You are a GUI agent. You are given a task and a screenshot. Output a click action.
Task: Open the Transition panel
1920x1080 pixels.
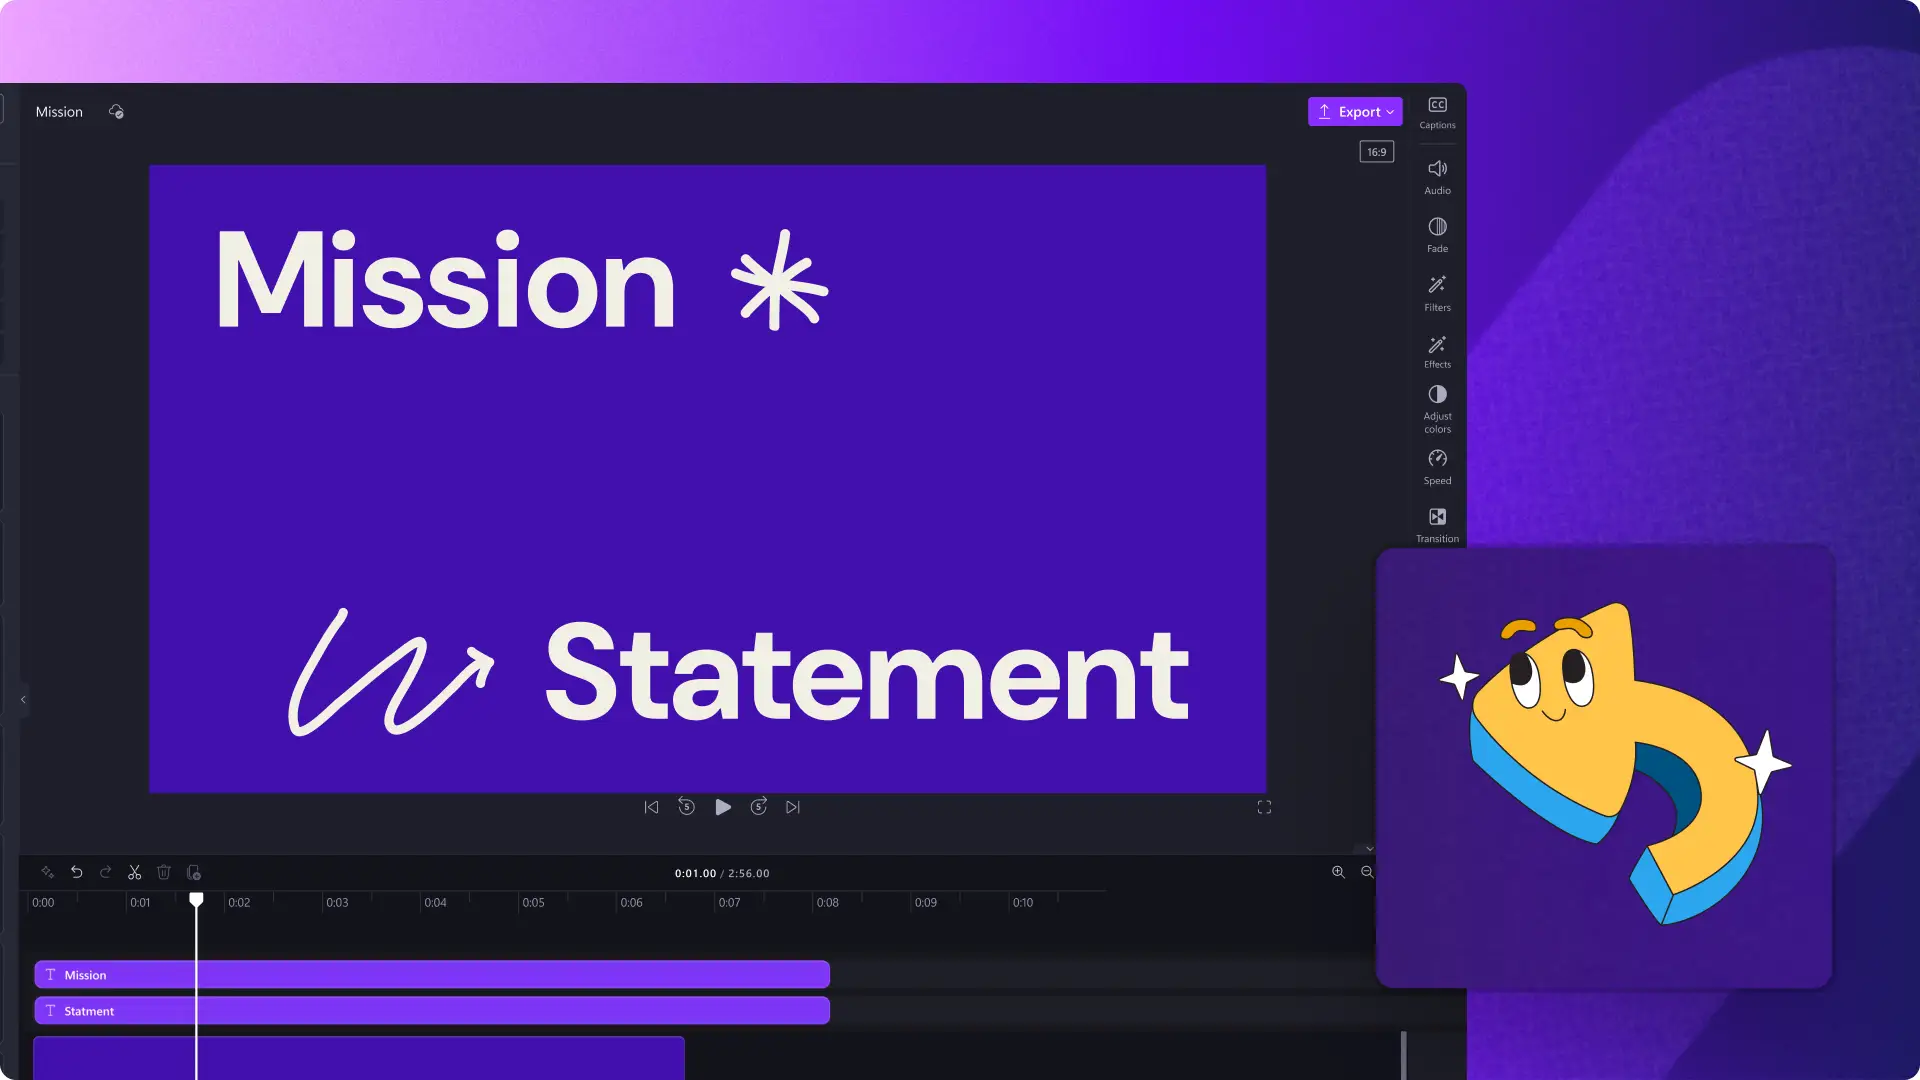tap(1437, 522)
